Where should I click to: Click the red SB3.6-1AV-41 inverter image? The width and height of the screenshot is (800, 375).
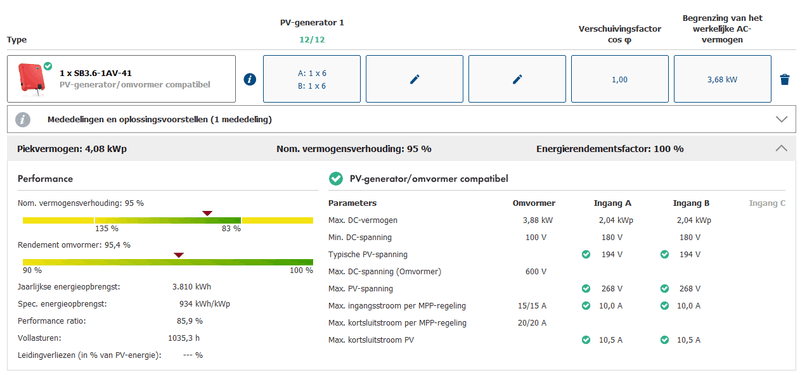click(32, 78)
